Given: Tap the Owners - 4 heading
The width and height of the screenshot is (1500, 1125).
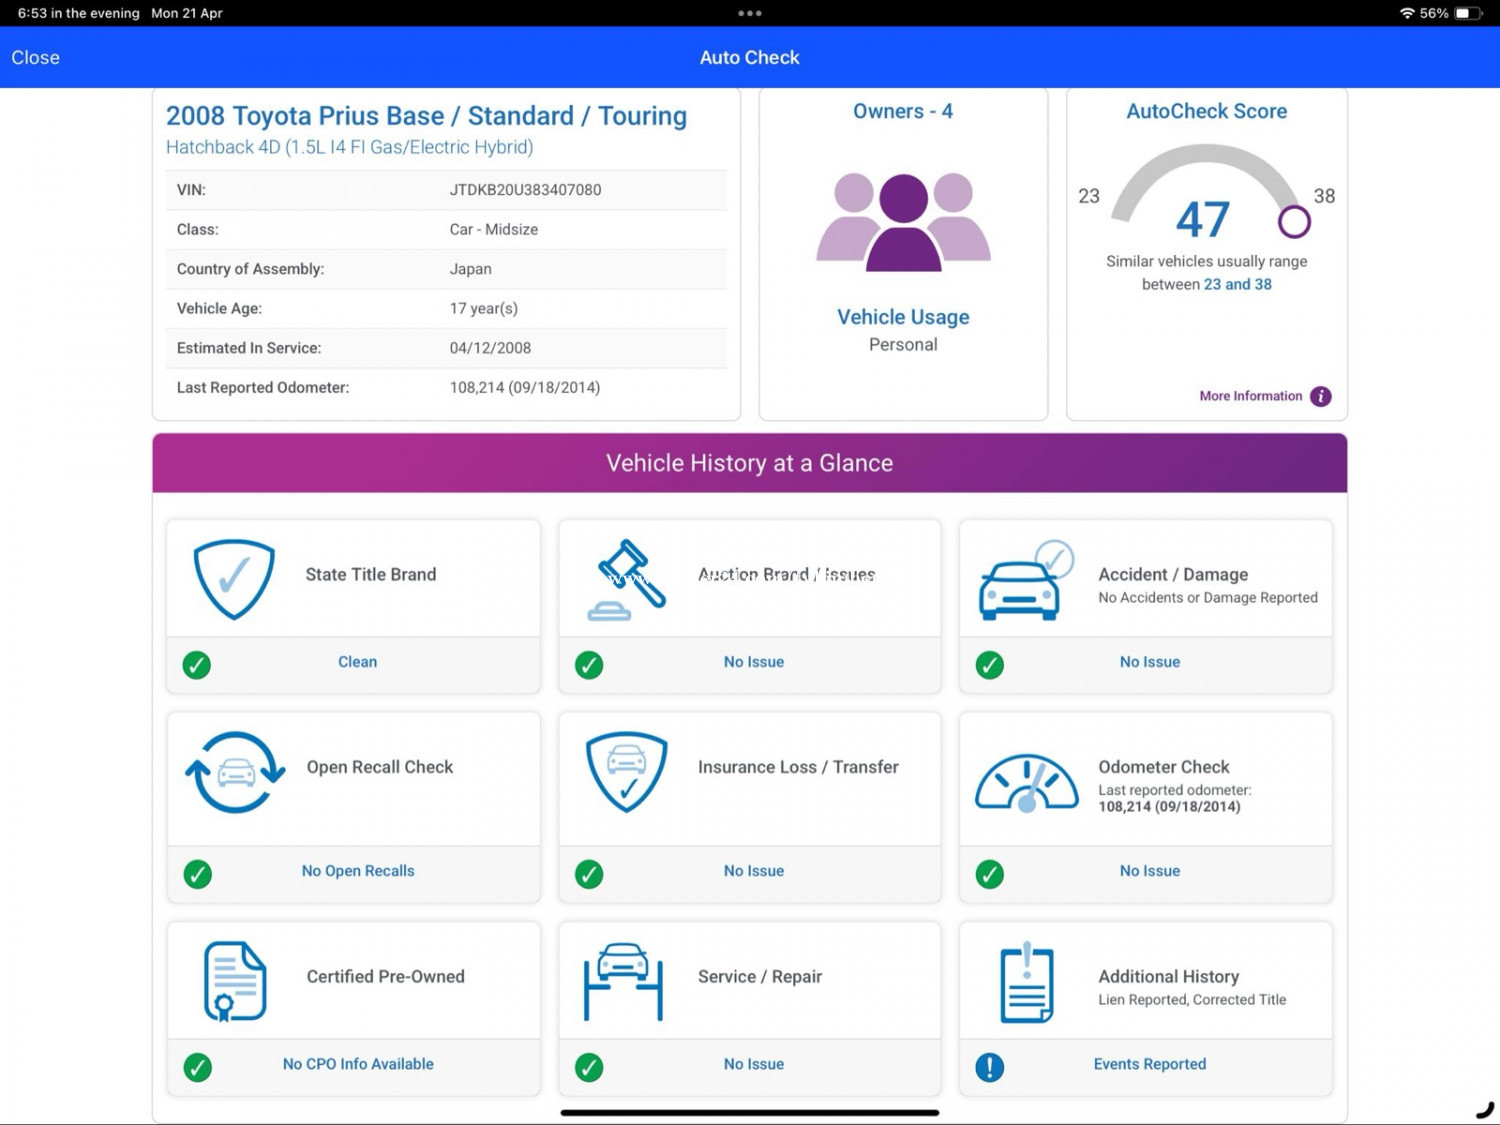Looking at the screenshot, I should click(903, 111).
